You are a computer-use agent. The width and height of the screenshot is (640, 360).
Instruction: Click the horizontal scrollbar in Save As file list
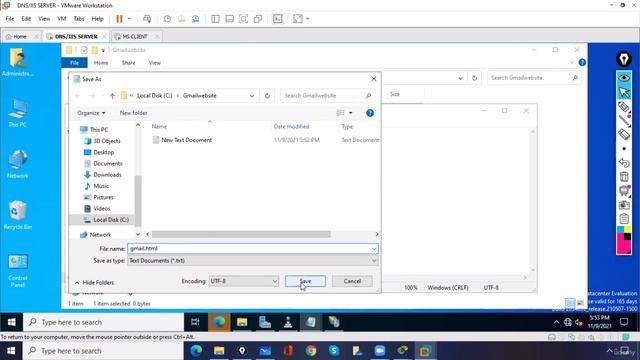[241, 234]
